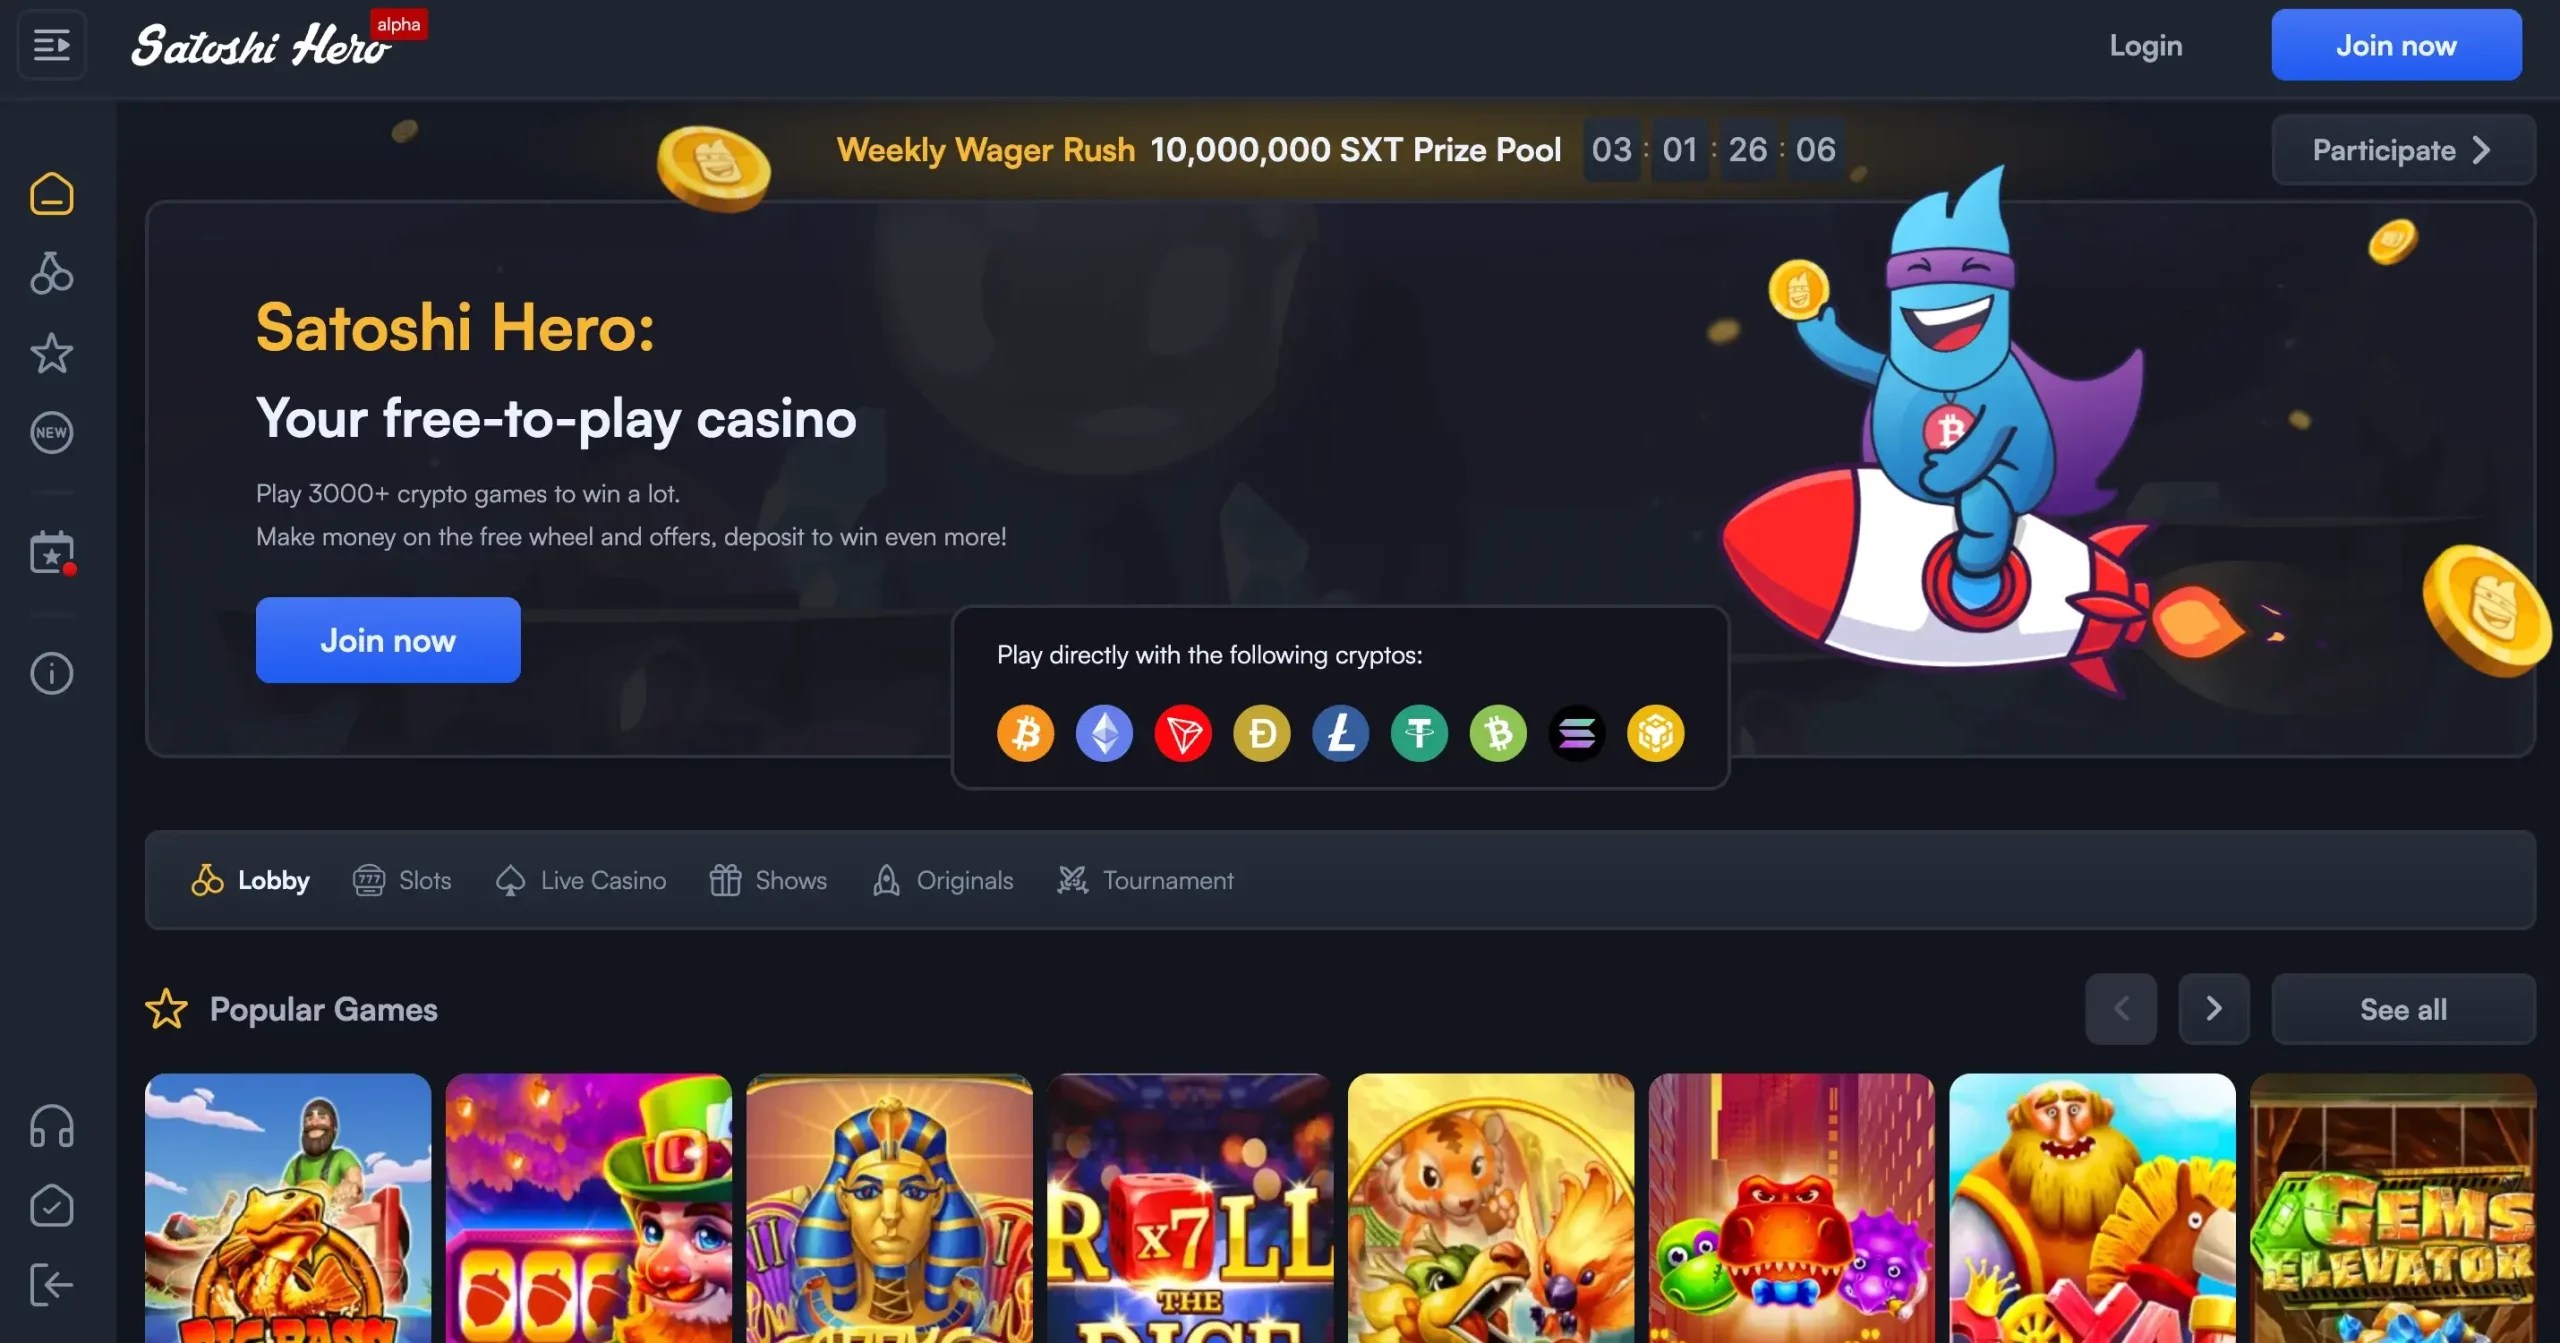
Task: Switch to the Live Casino tab
Action: [x=581, y=880]
